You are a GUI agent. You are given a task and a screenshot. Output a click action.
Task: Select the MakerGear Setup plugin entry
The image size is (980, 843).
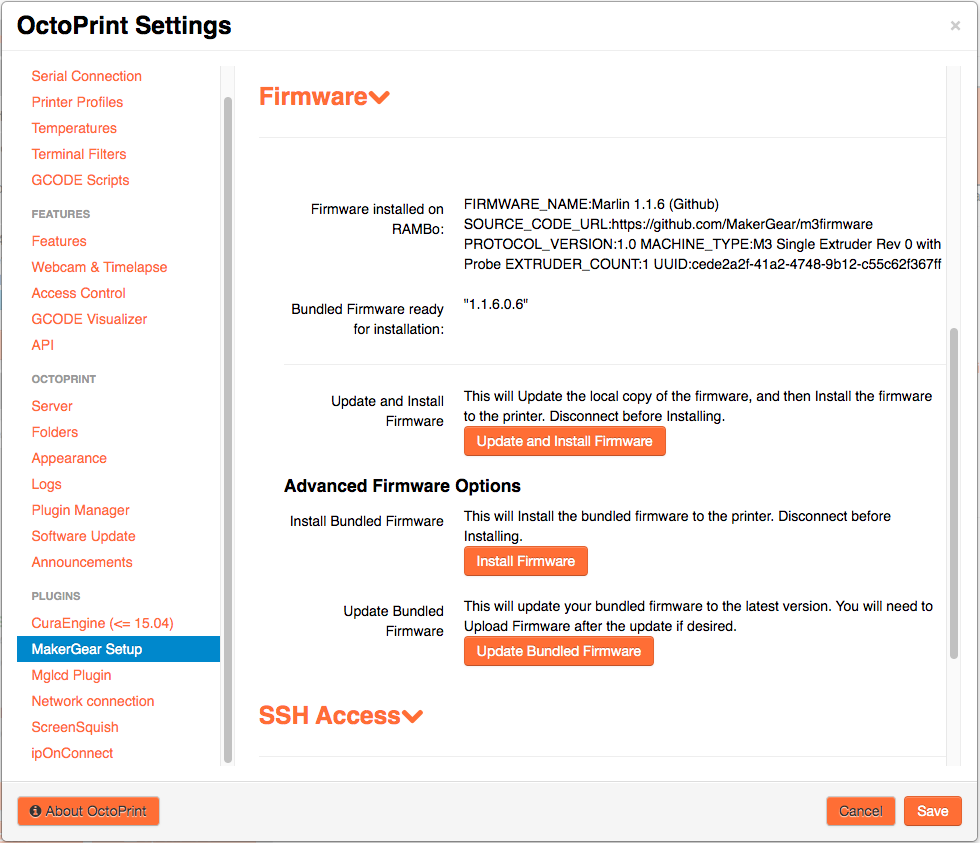click(87, 649)
